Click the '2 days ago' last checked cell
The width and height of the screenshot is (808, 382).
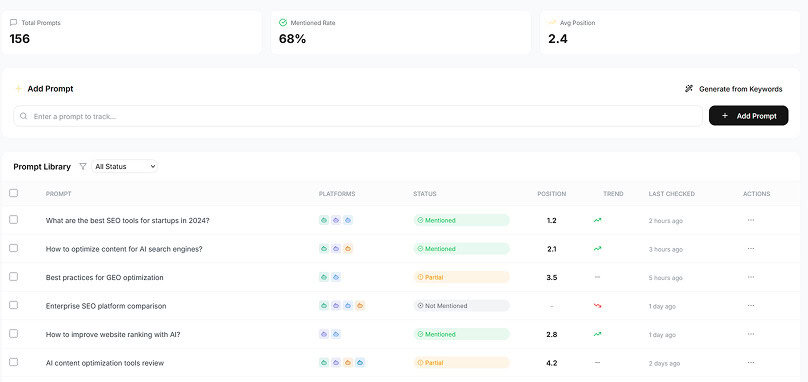(664, 363)
